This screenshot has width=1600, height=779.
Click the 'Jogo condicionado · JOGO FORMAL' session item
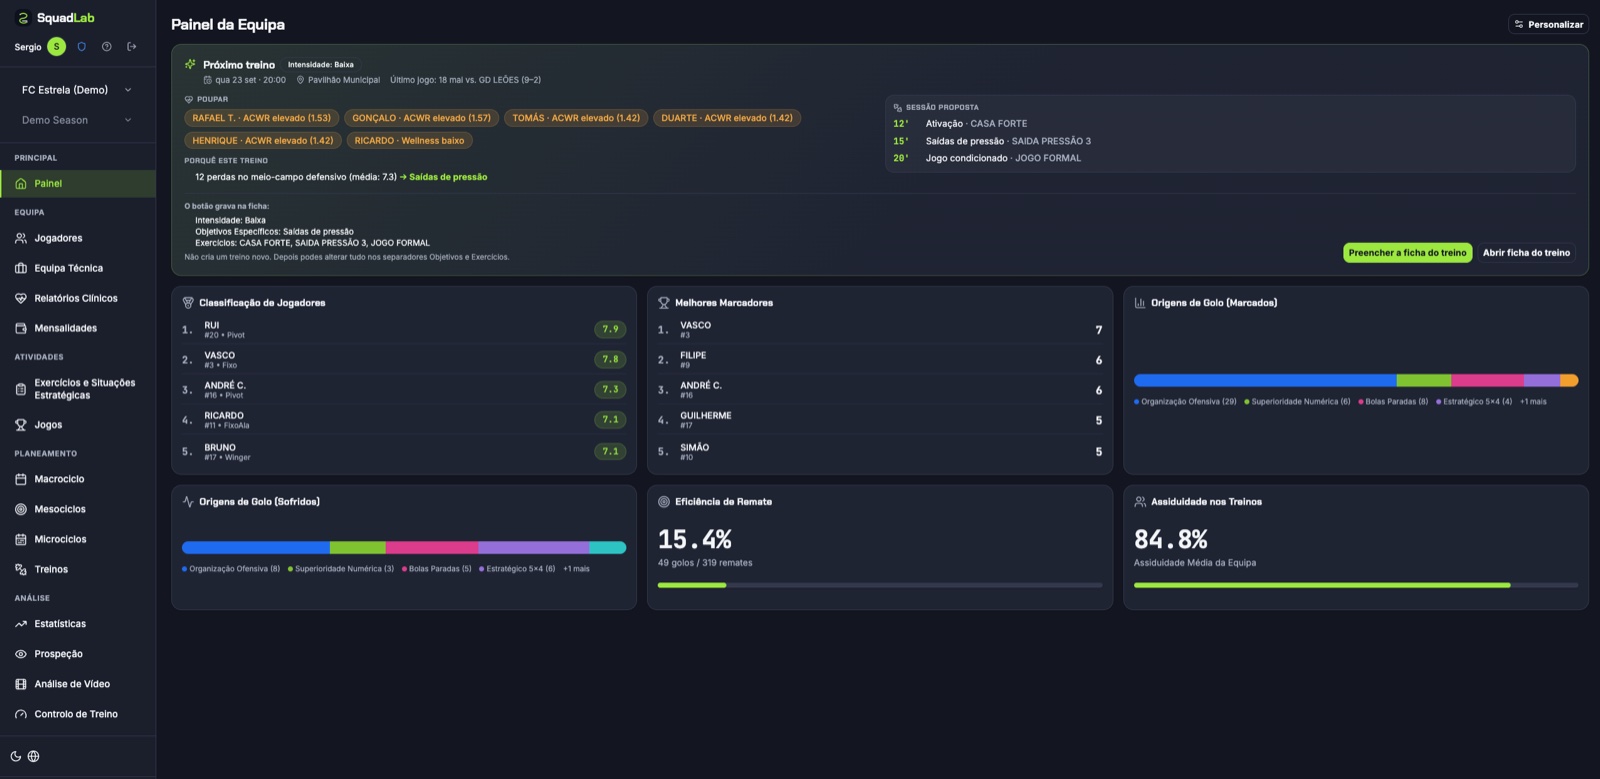(986, 158)
